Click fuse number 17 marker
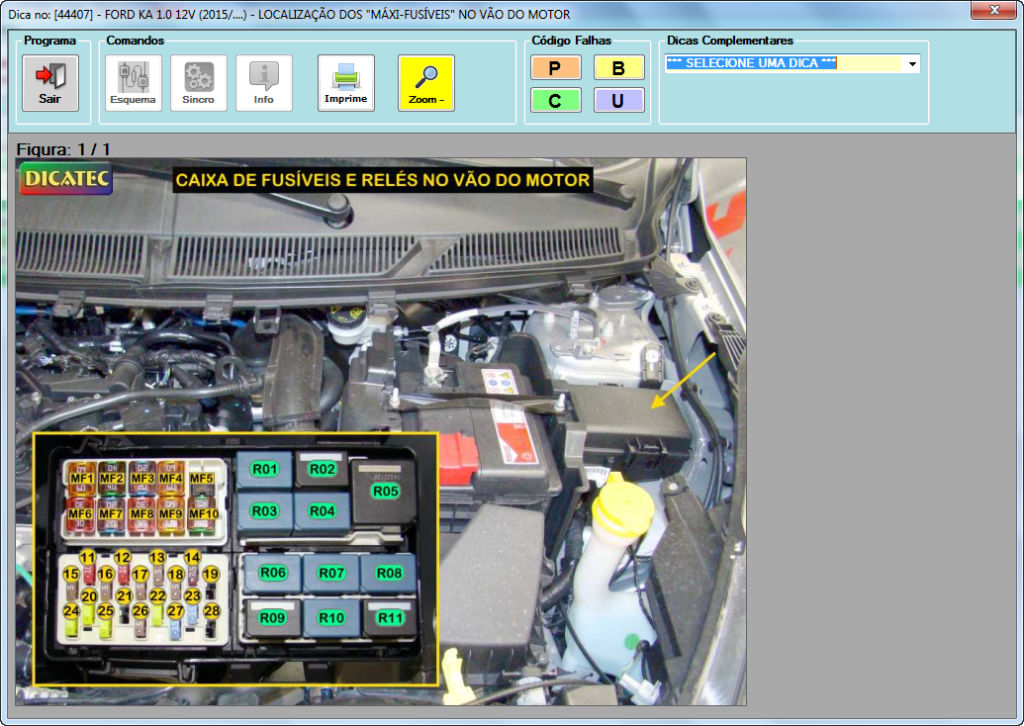This screenshot has height=726, width=1024. (x=140, y=575)
